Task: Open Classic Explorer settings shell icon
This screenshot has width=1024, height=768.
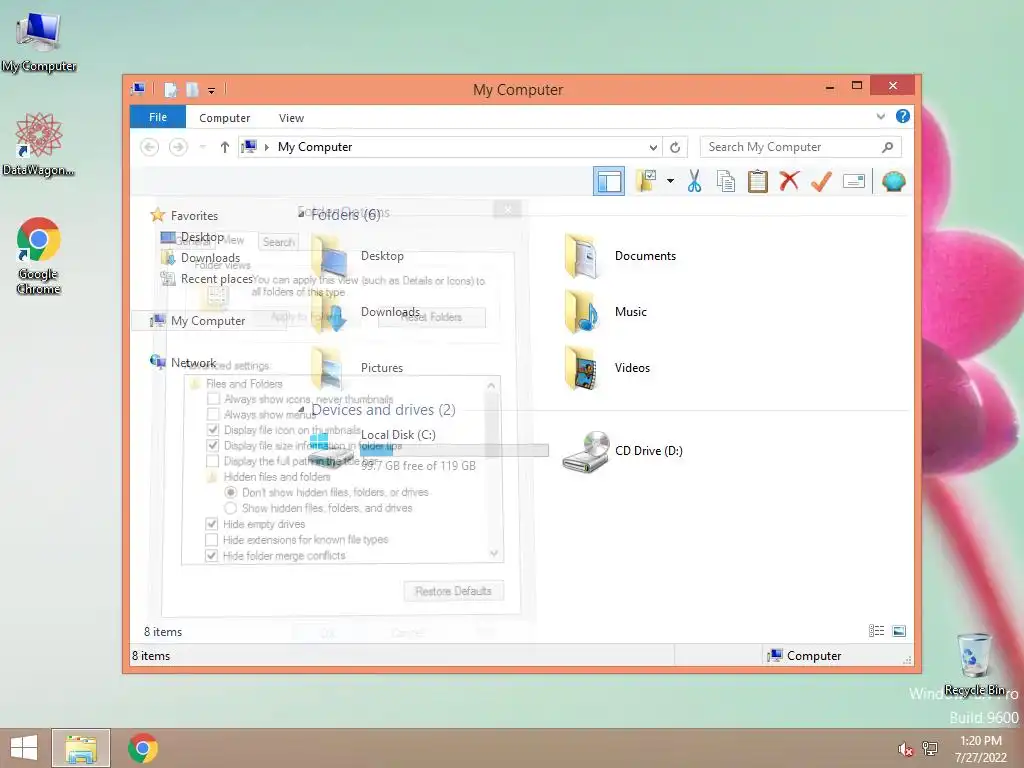Action: (x=893, y=181)
